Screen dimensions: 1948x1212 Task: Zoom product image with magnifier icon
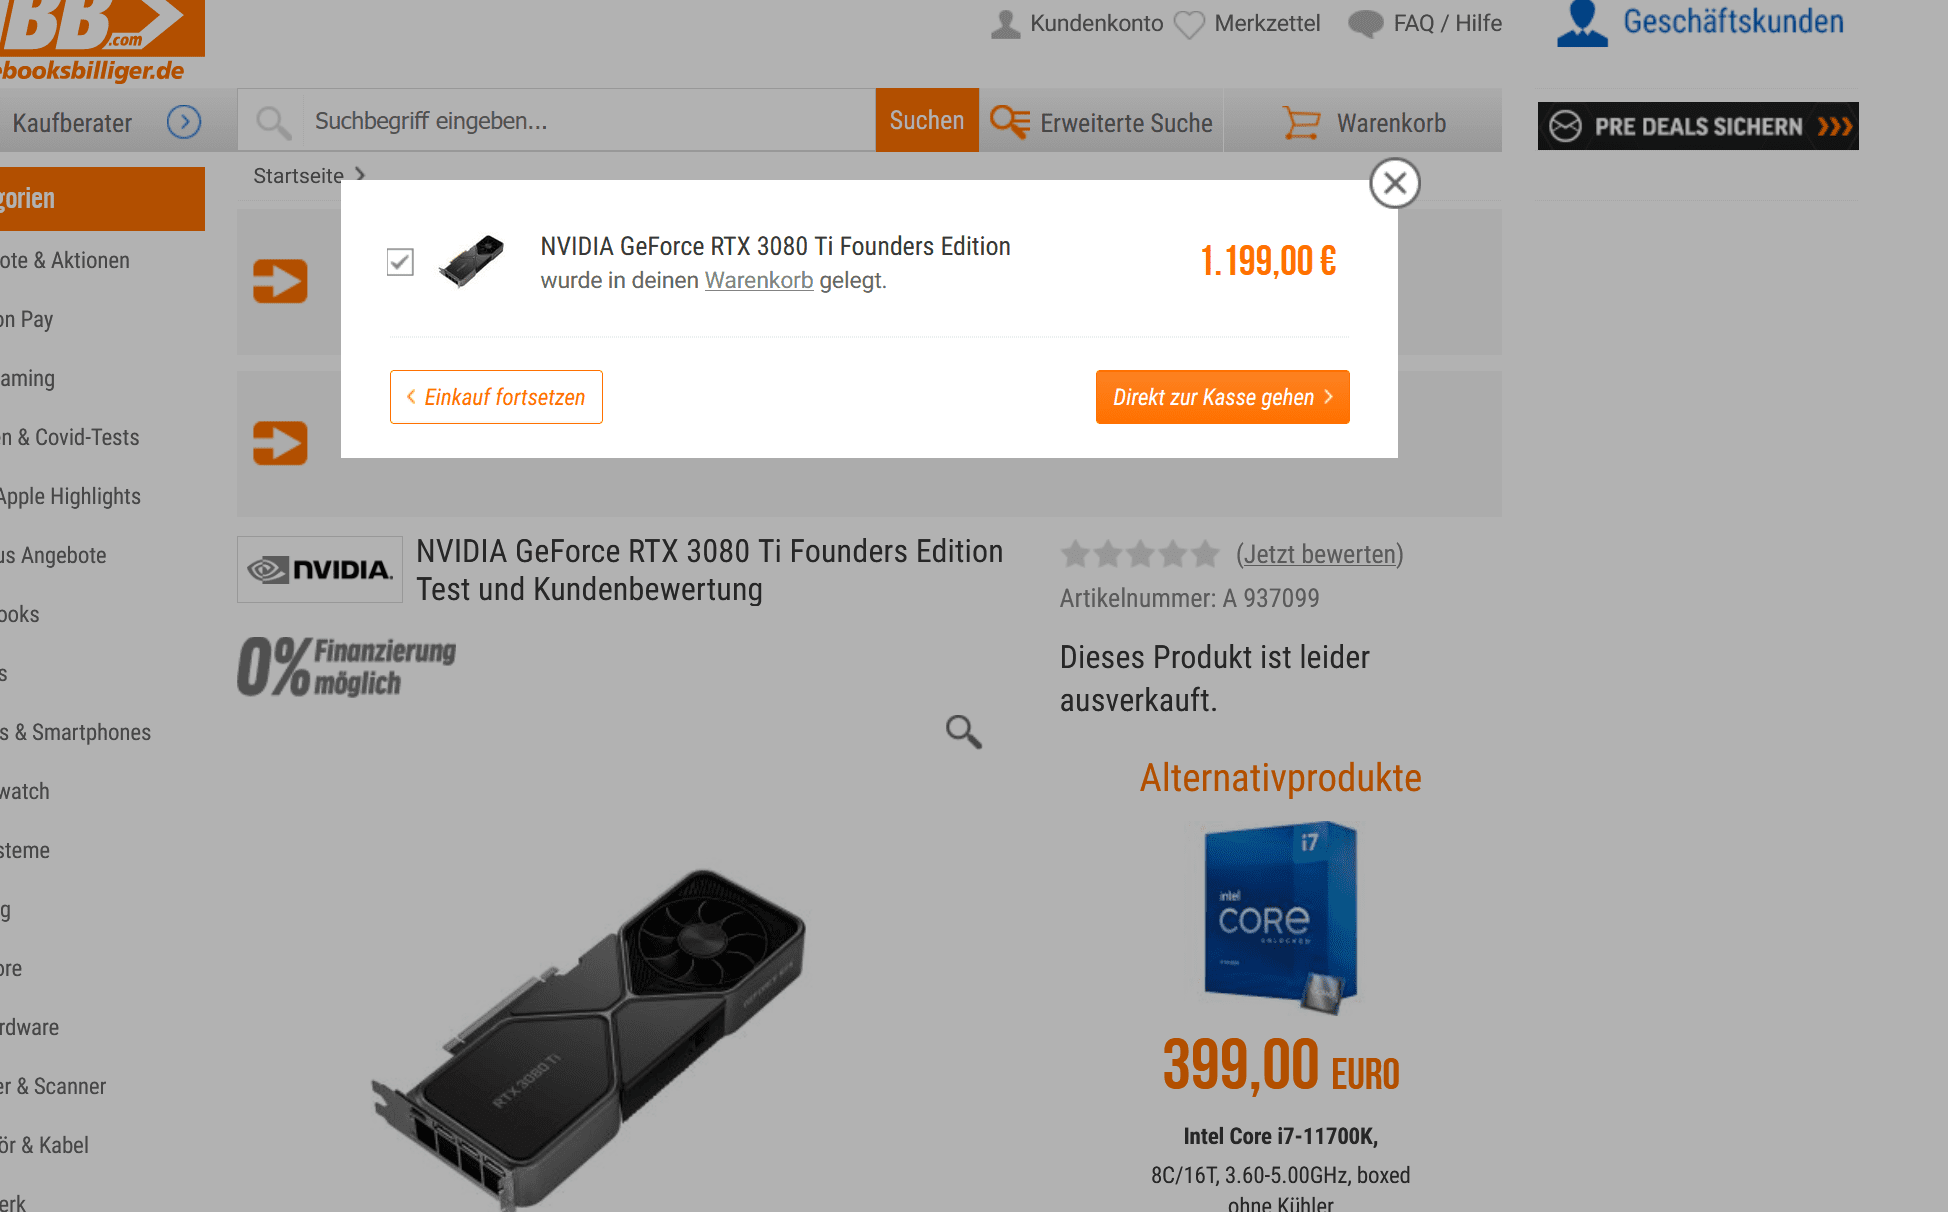tap(964, 732)
